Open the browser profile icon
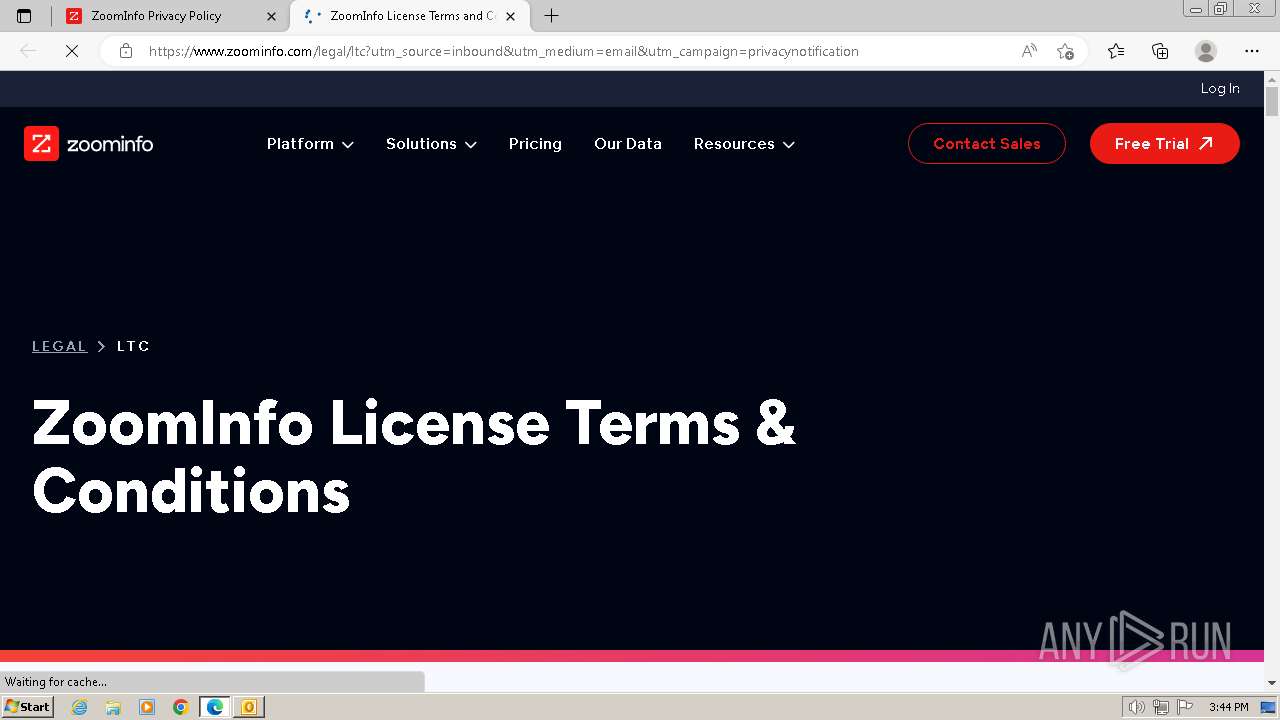 pyautogui.click(x=1206, y=51)
